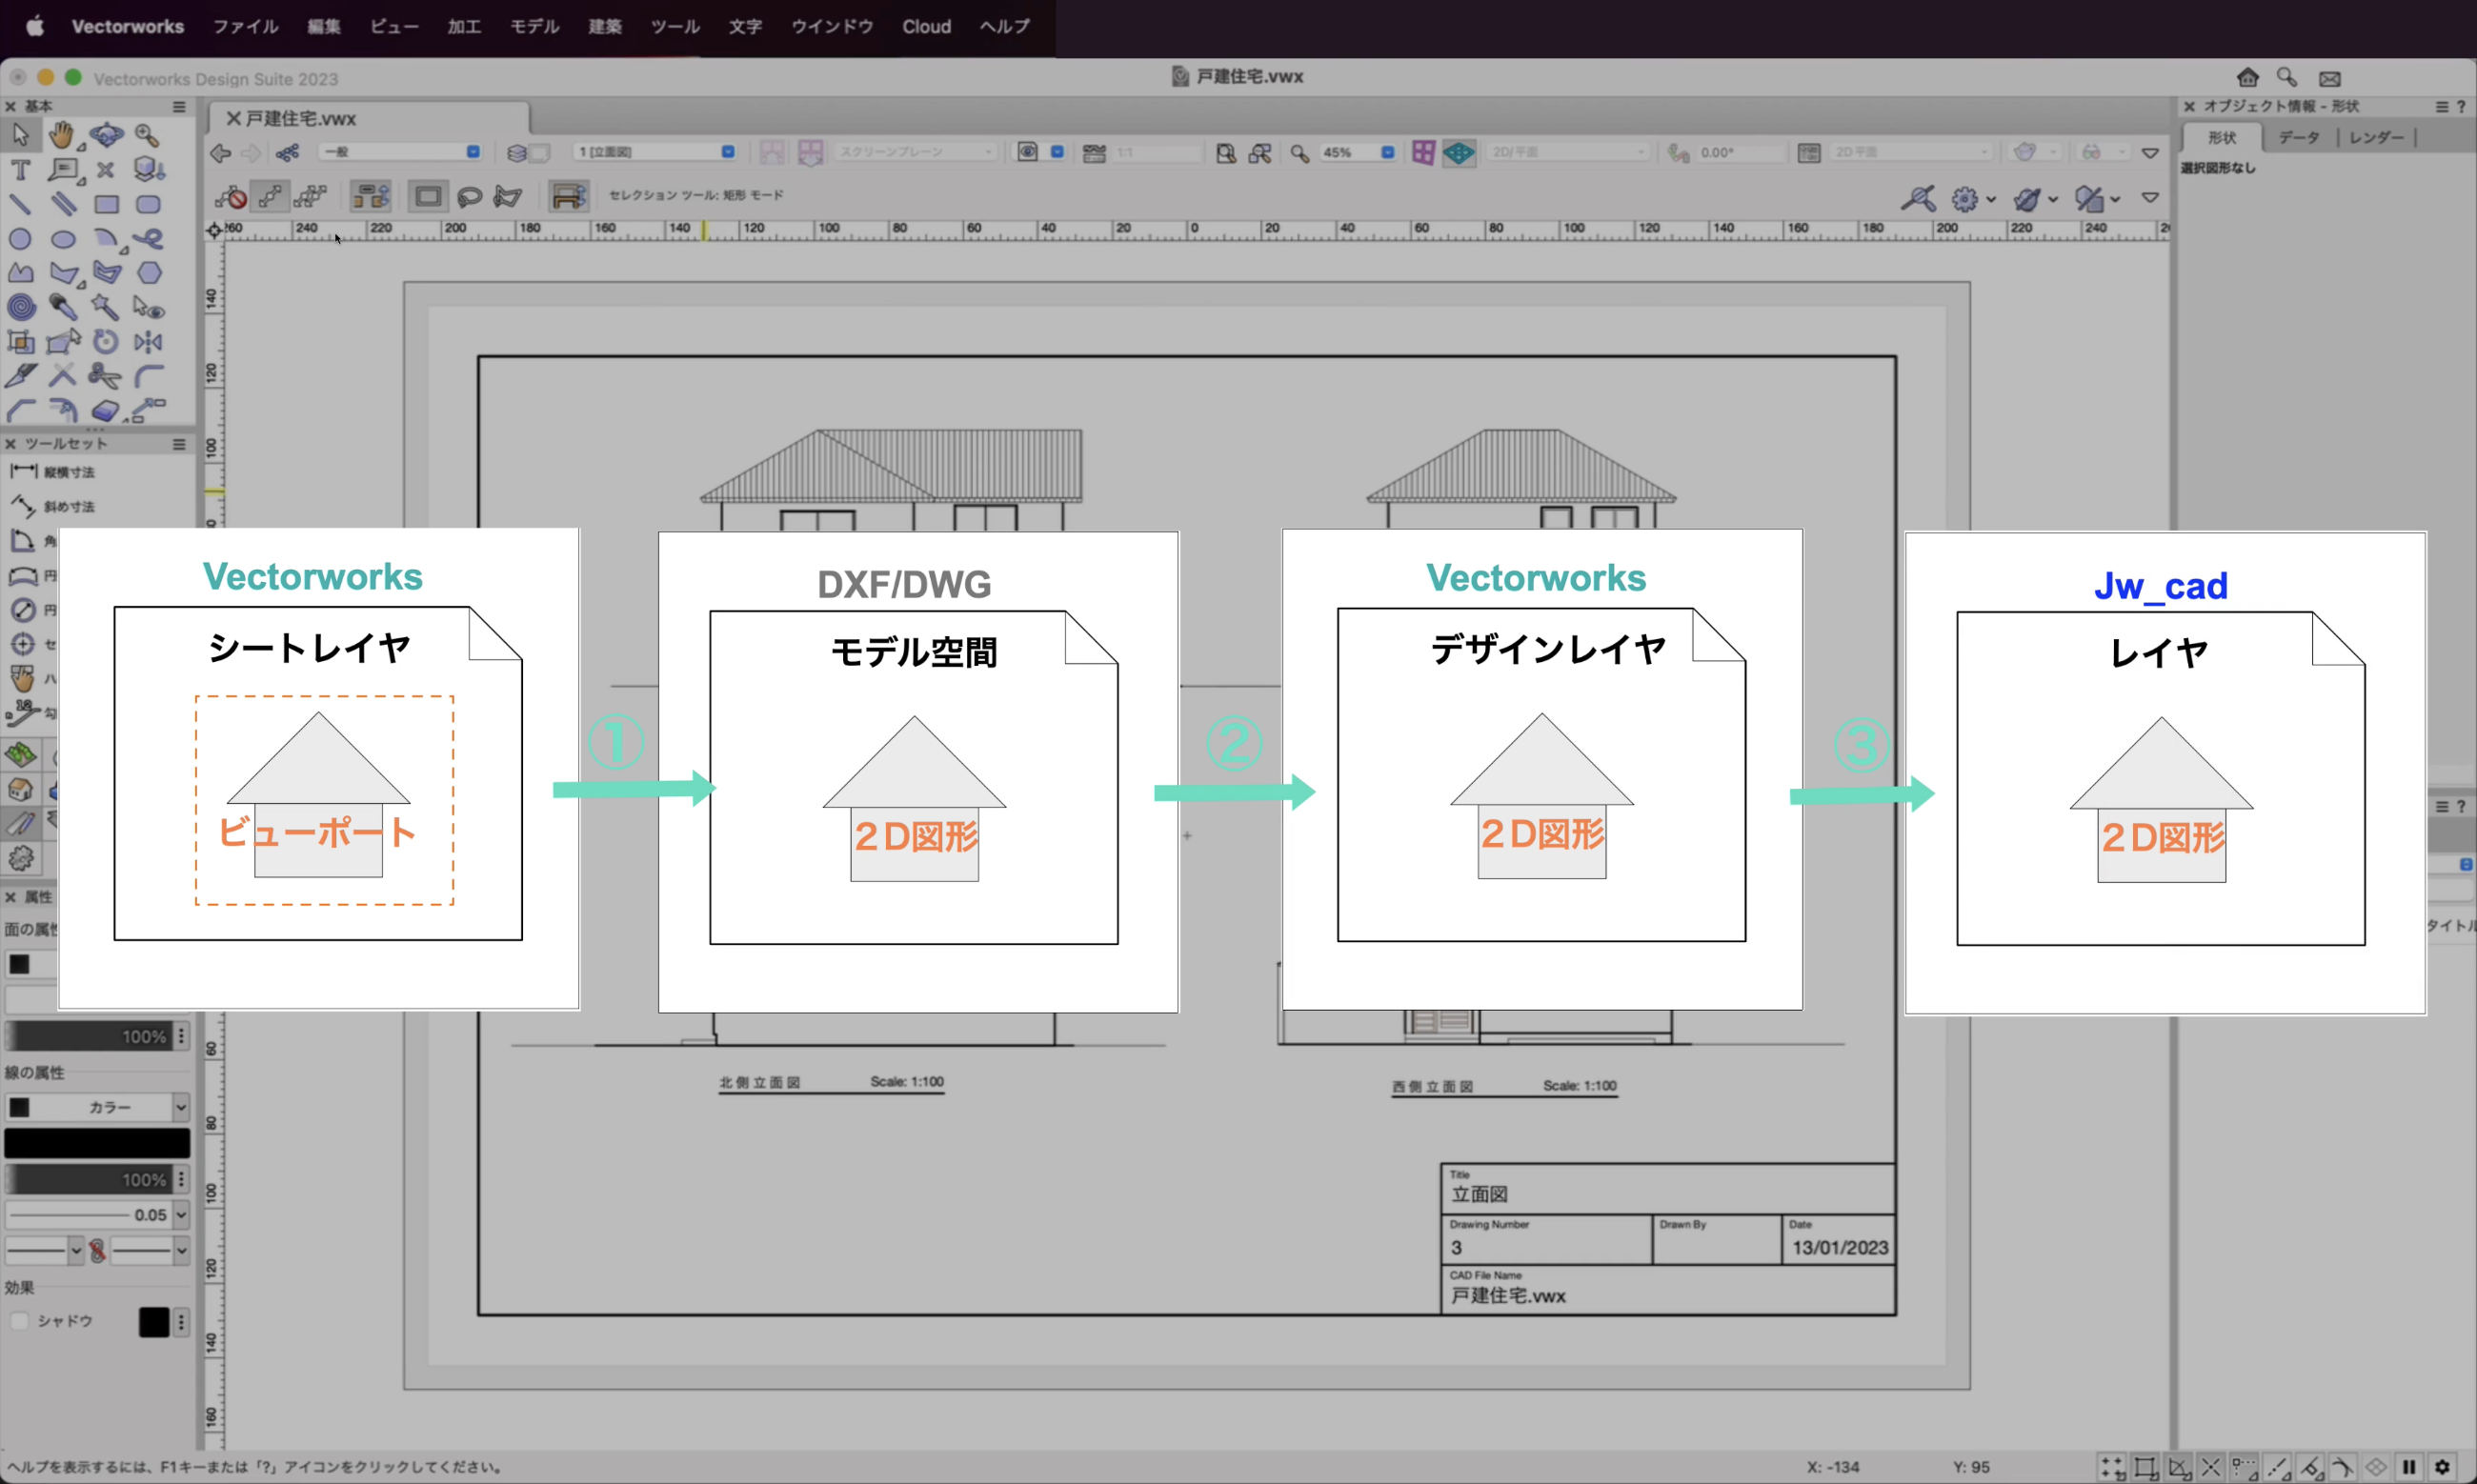Open the line style カラー dropdown
Screen dimensions: 2477x1484
coord(97,1107)
